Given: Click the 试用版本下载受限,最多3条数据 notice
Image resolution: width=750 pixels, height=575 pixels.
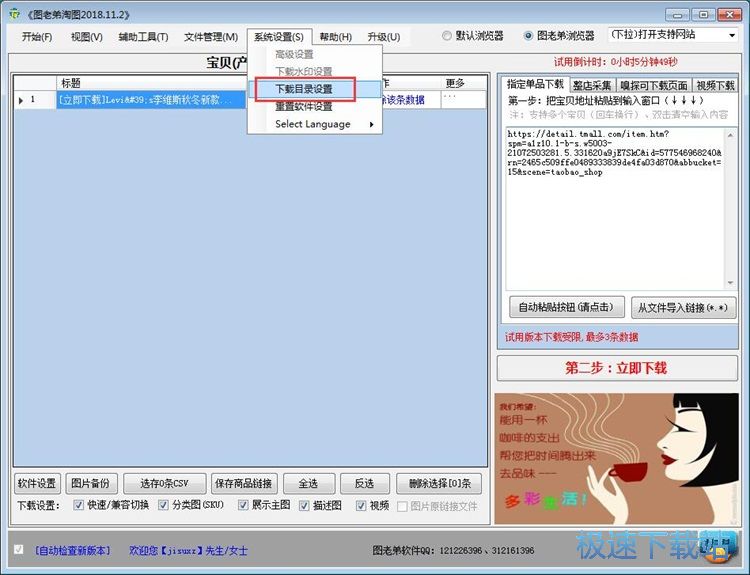Looking at the screenshot, I should pyautogui.click(x=571, y=337).
